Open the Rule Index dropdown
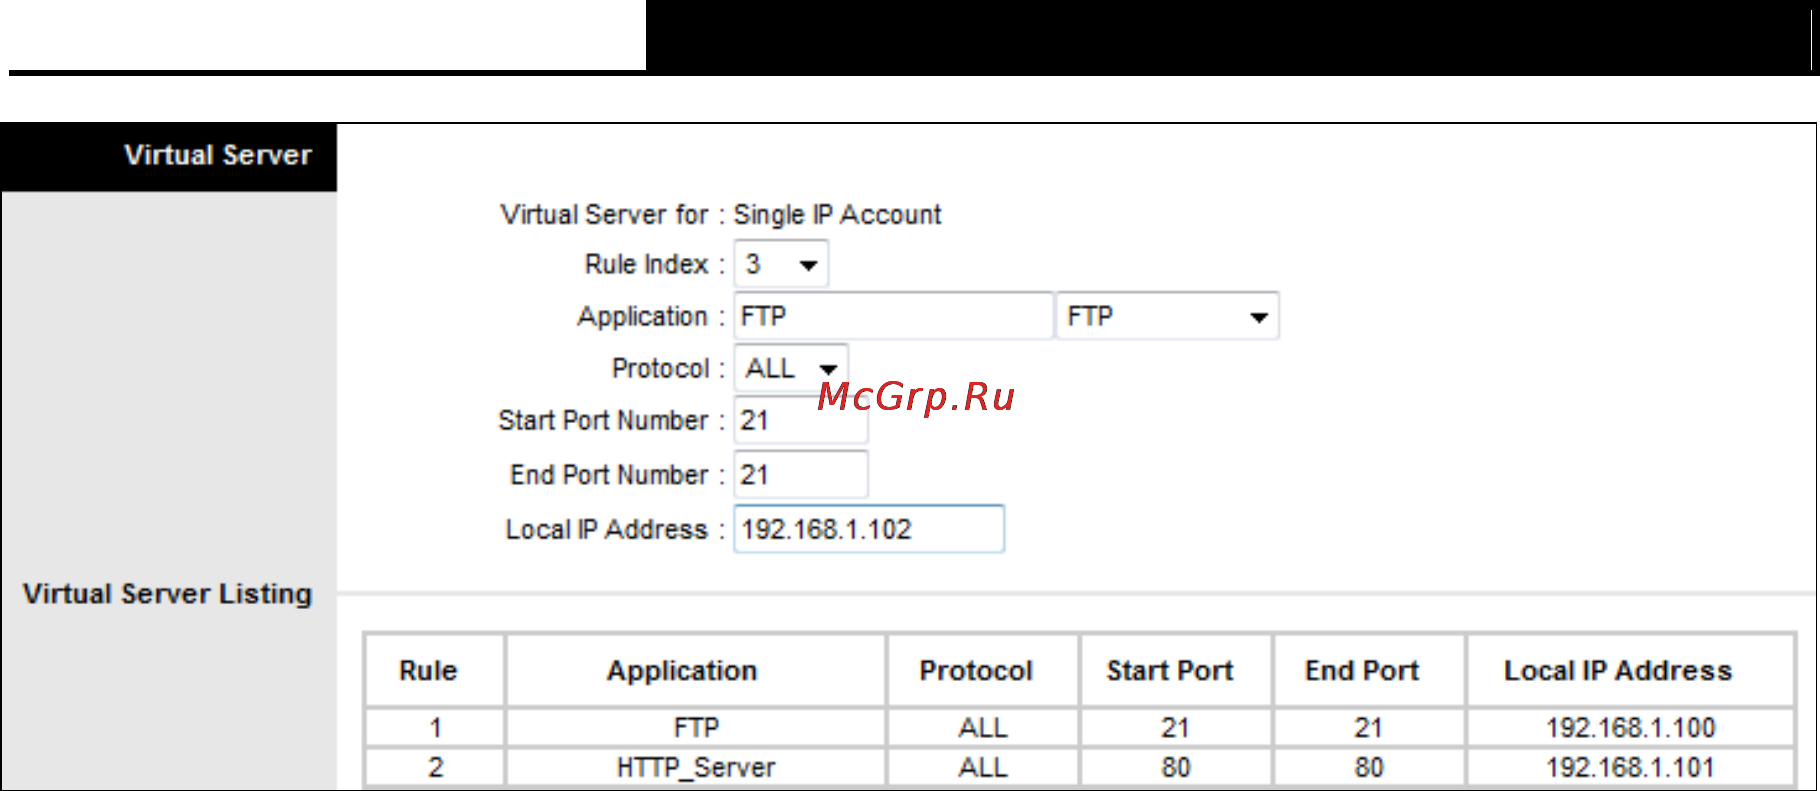1820x791 pixels. [781, 264]
